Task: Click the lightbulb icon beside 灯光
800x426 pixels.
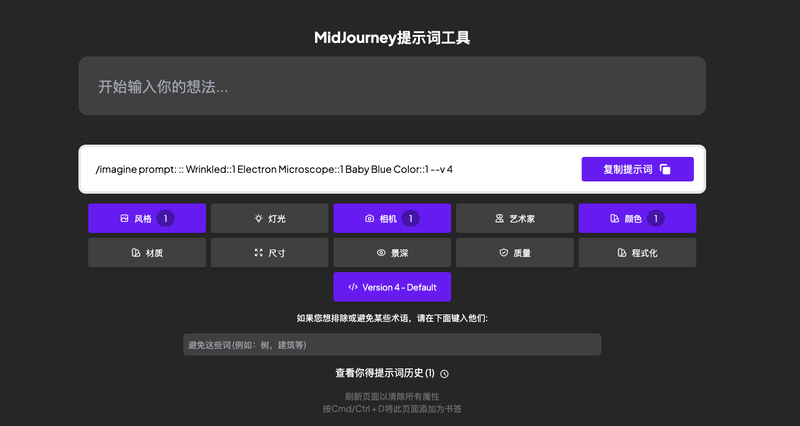Action: pos(258,218)
